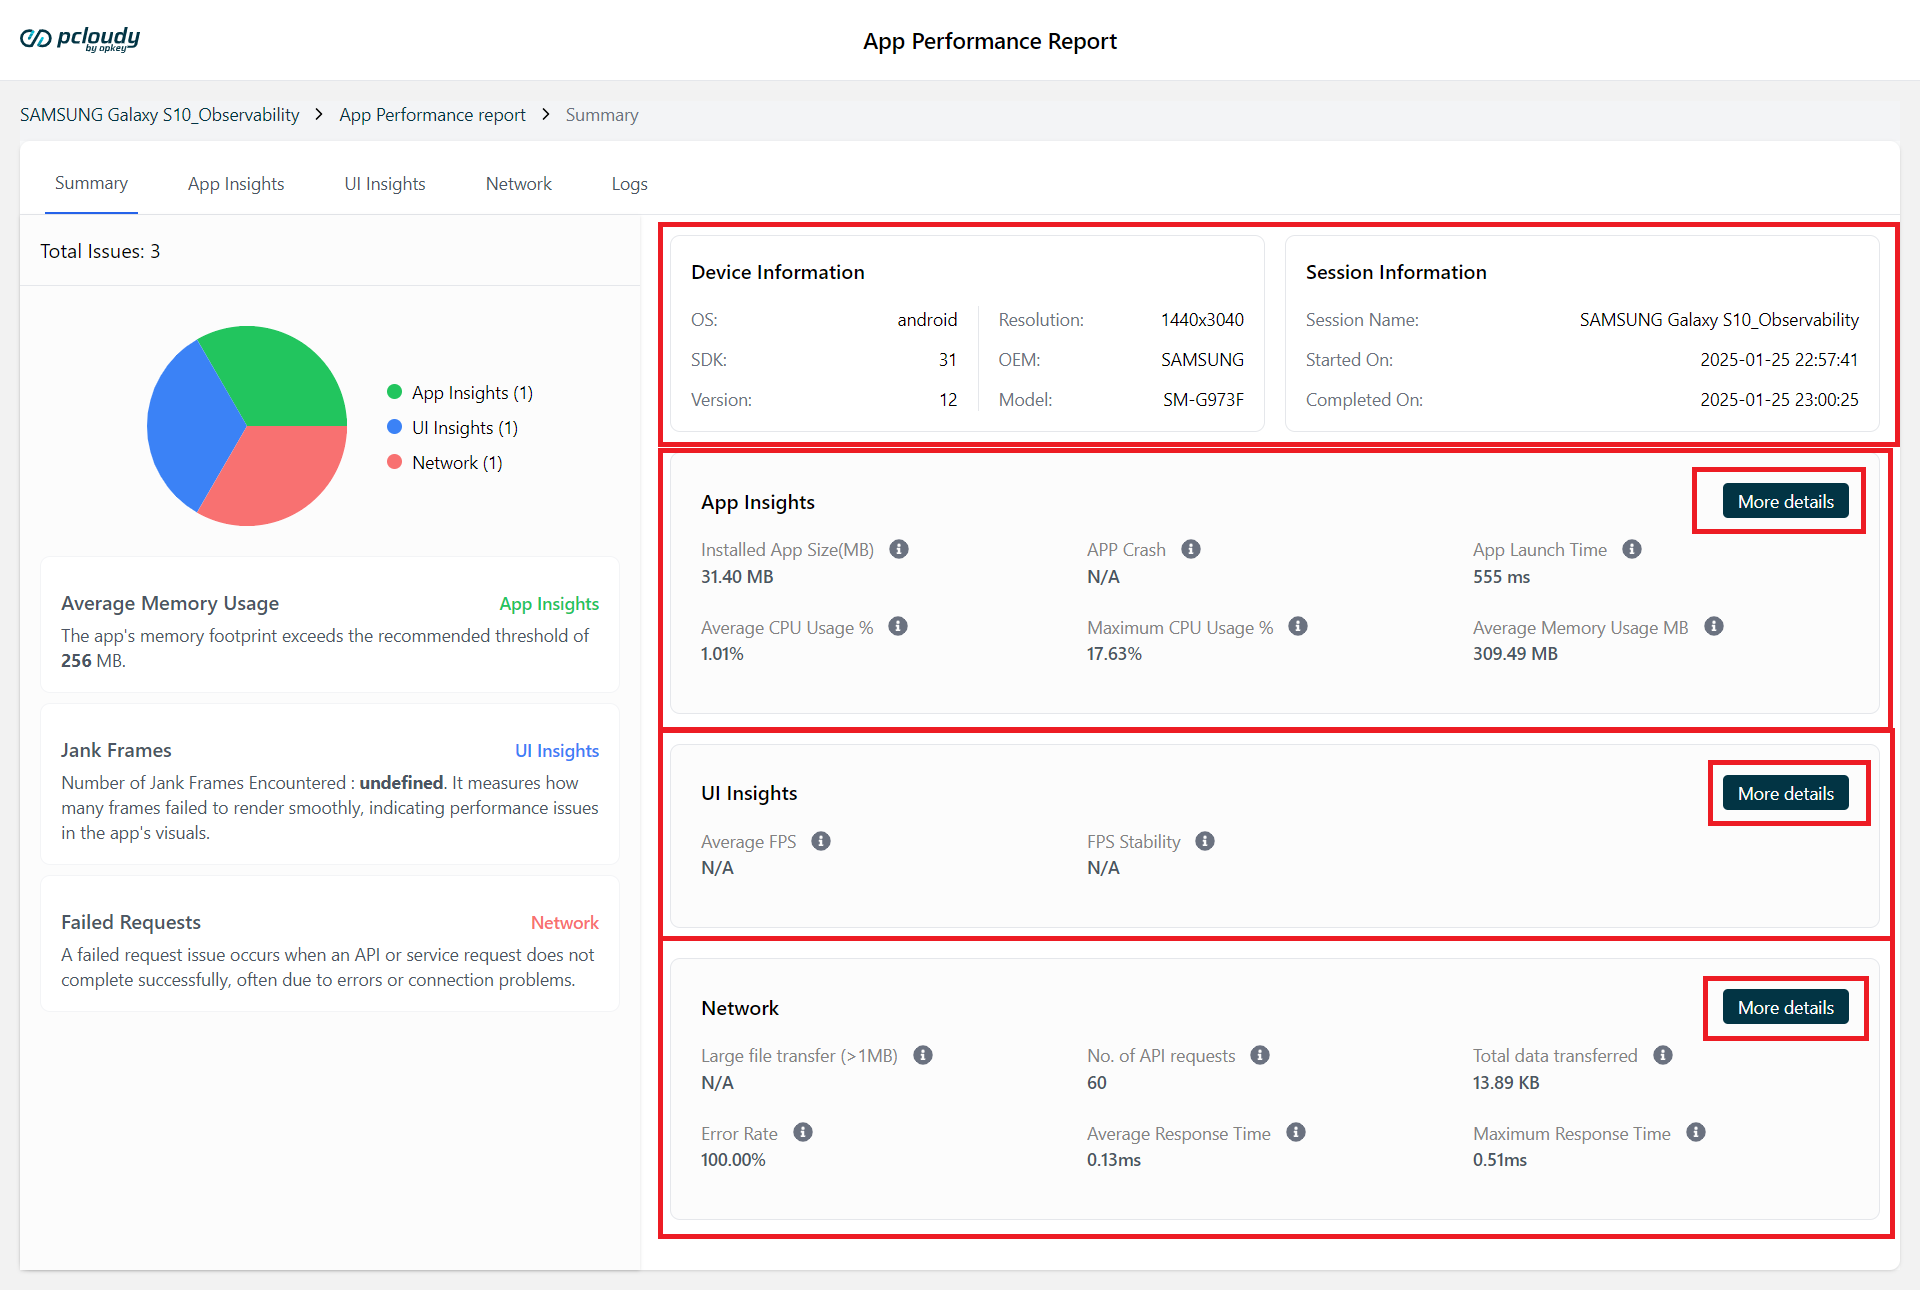The height and width of the screenshot is (1290, 1920).
Task: Click info icon beside Average Memory Usage MB
Action: click(1714, 626)
